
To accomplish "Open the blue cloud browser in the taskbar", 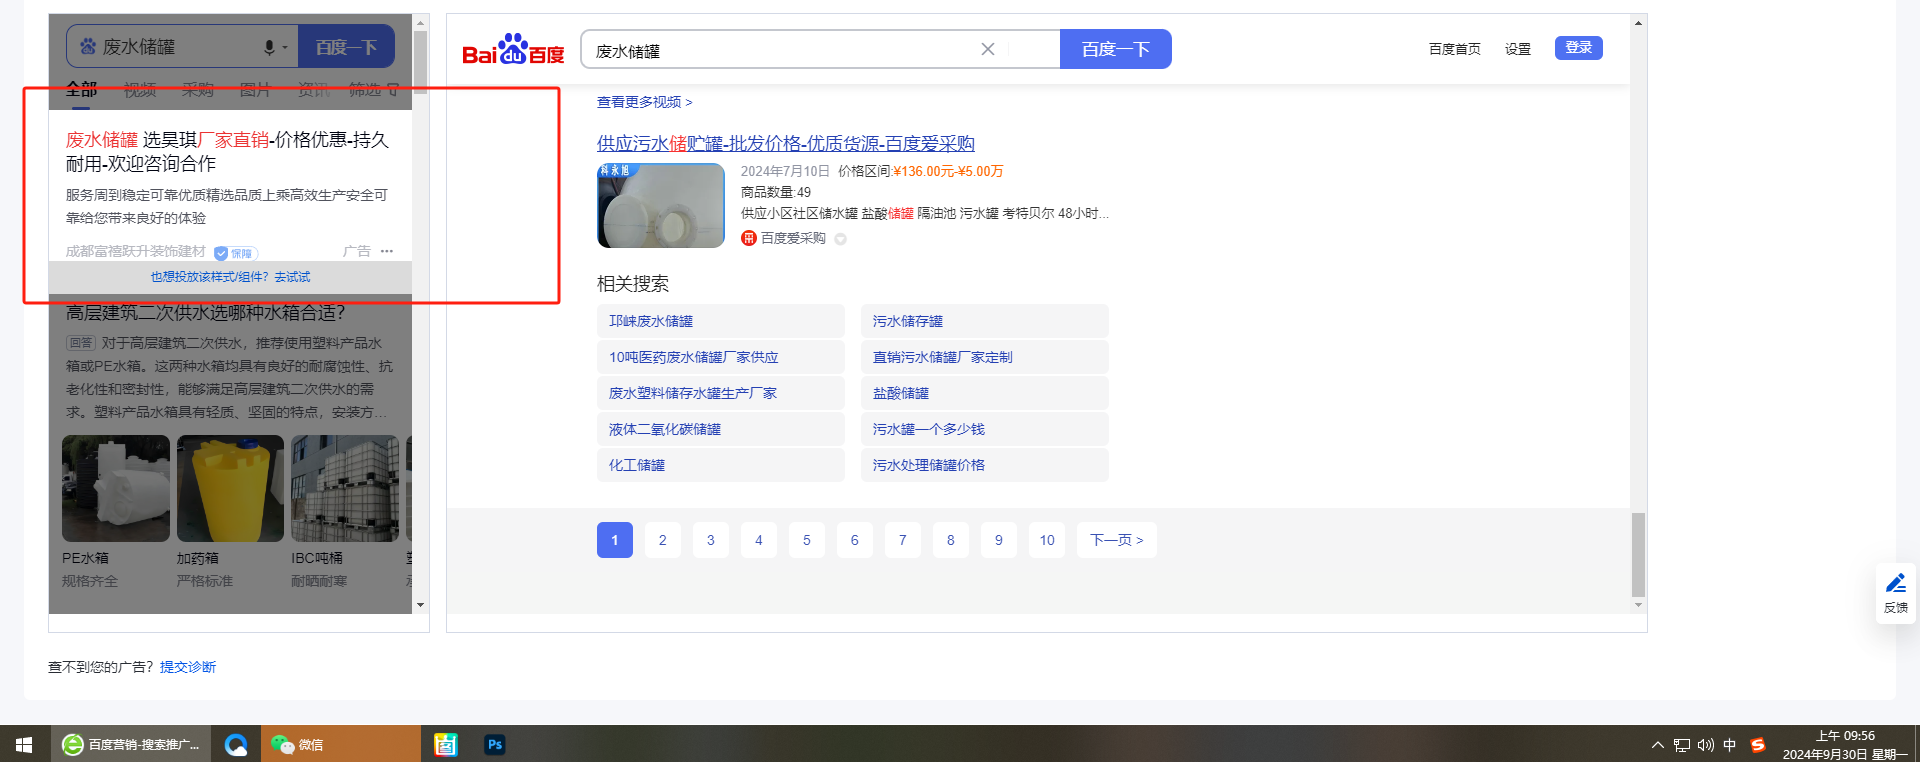I will pos(236,744).
